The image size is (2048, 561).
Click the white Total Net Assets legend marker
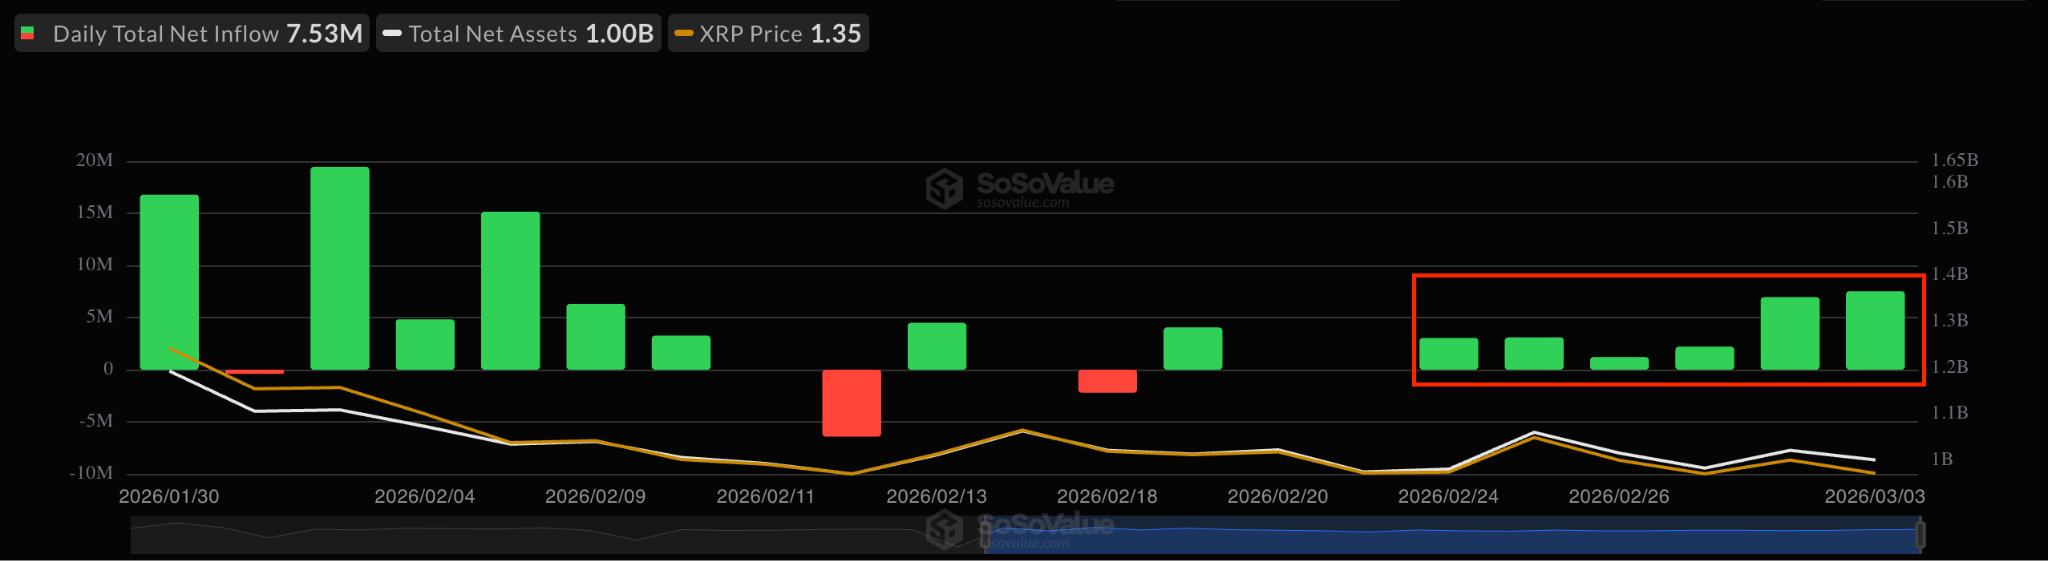392,34
